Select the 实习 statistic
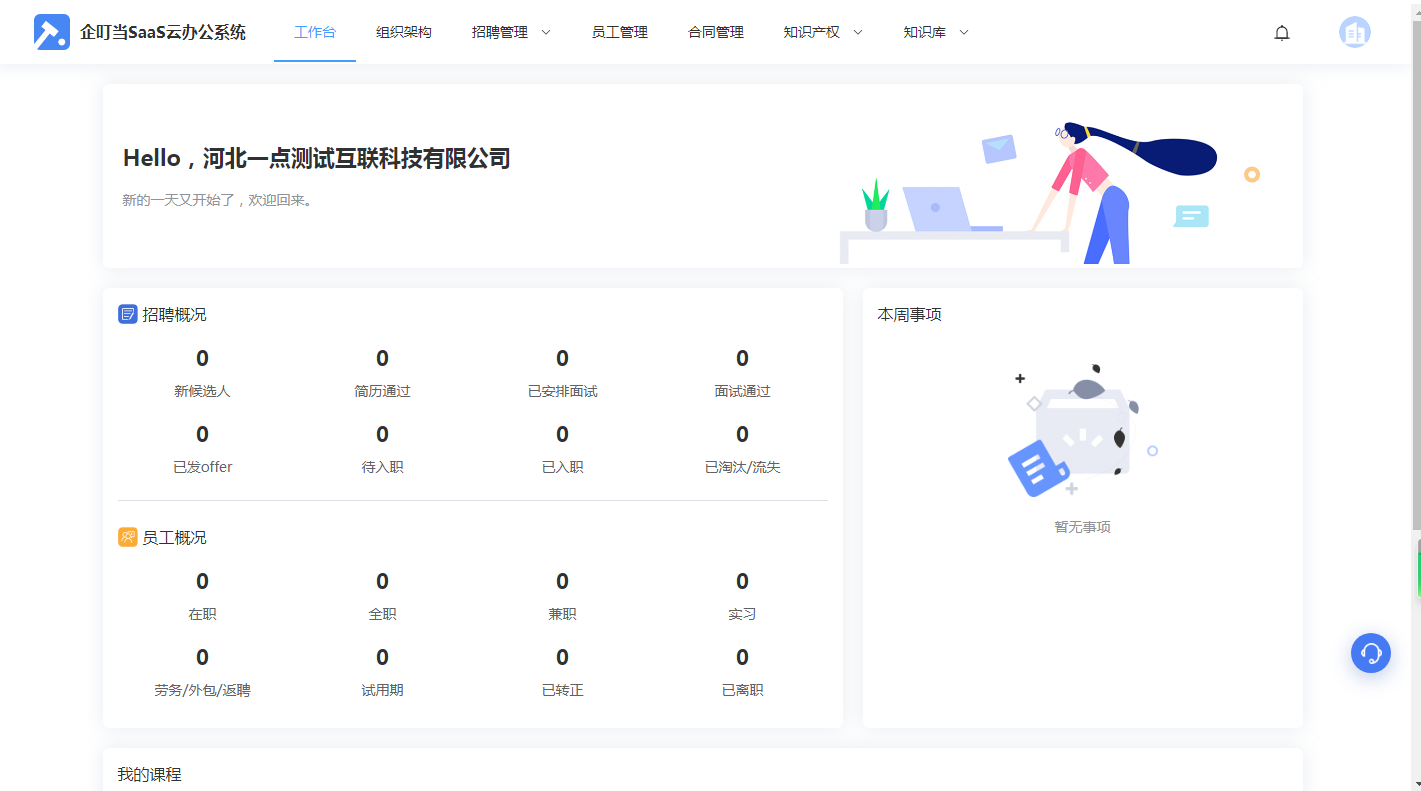1421x791 pixels. [x=742, y=597]
